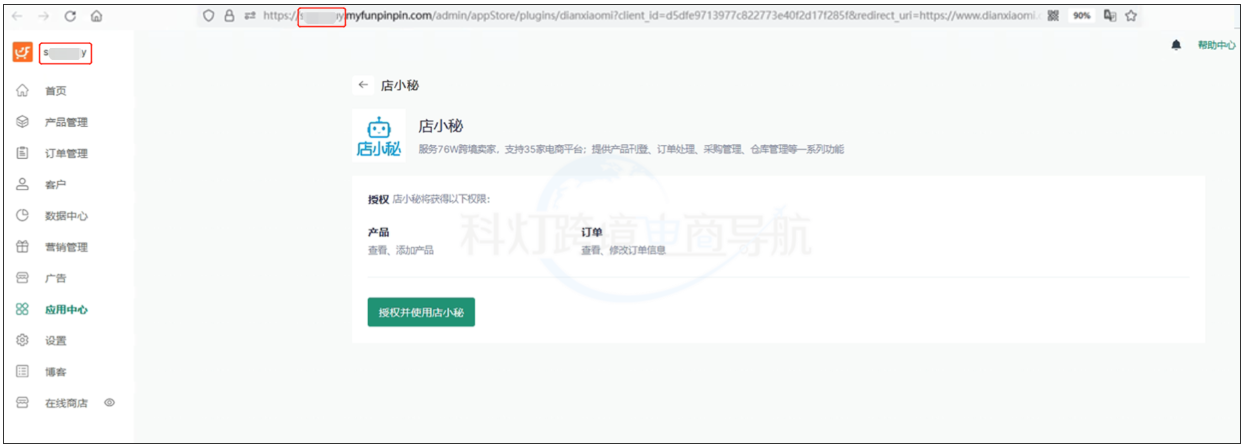Click the URL address field
Image resolution: width=1244 pixels, height=446 pixels.
pos(650,16)
